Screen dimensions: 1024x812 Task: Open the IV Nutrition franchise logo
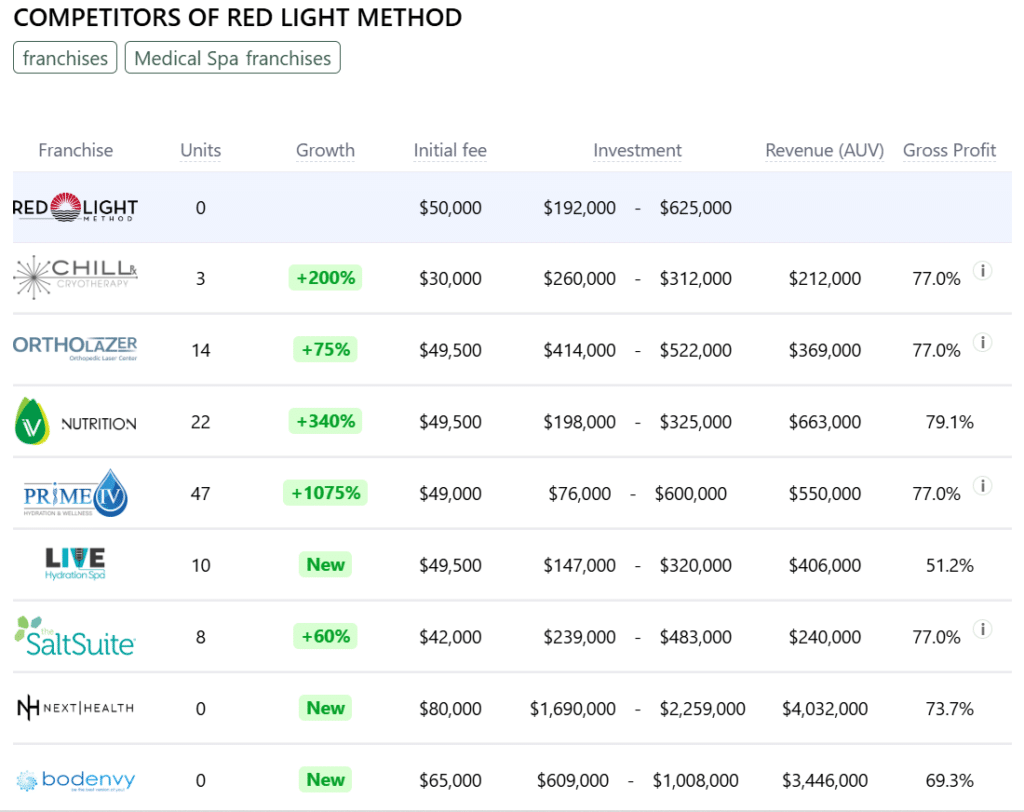pos(75,421)
